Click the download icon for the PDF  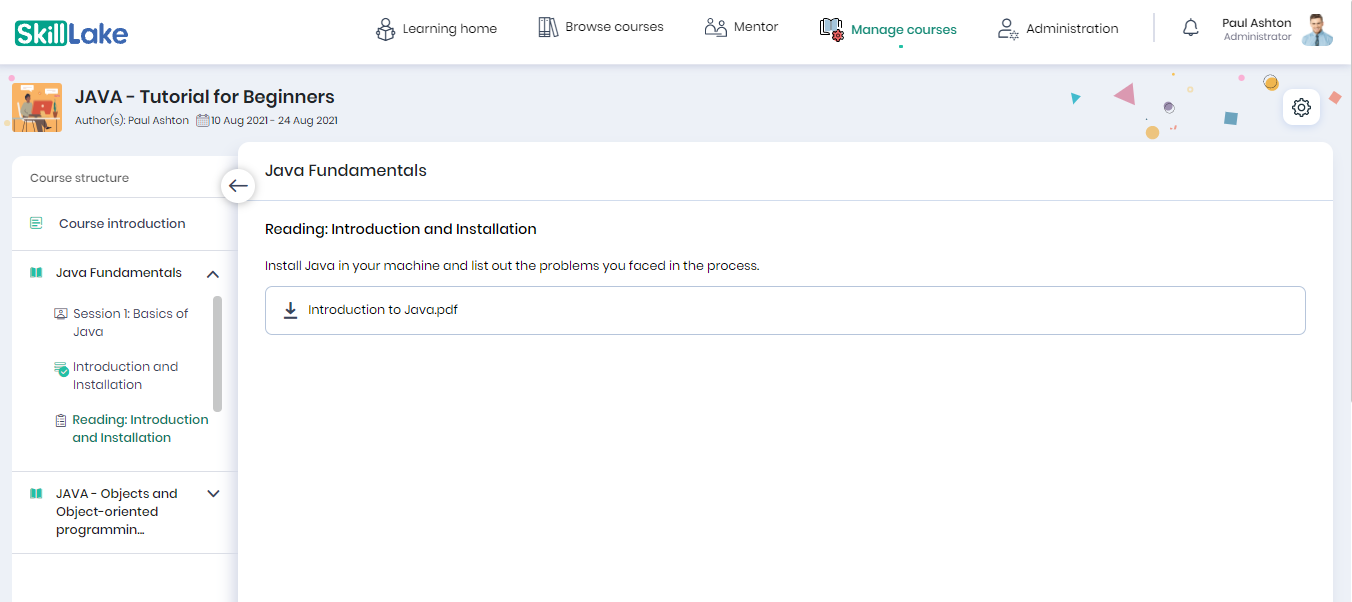point(290,310)
